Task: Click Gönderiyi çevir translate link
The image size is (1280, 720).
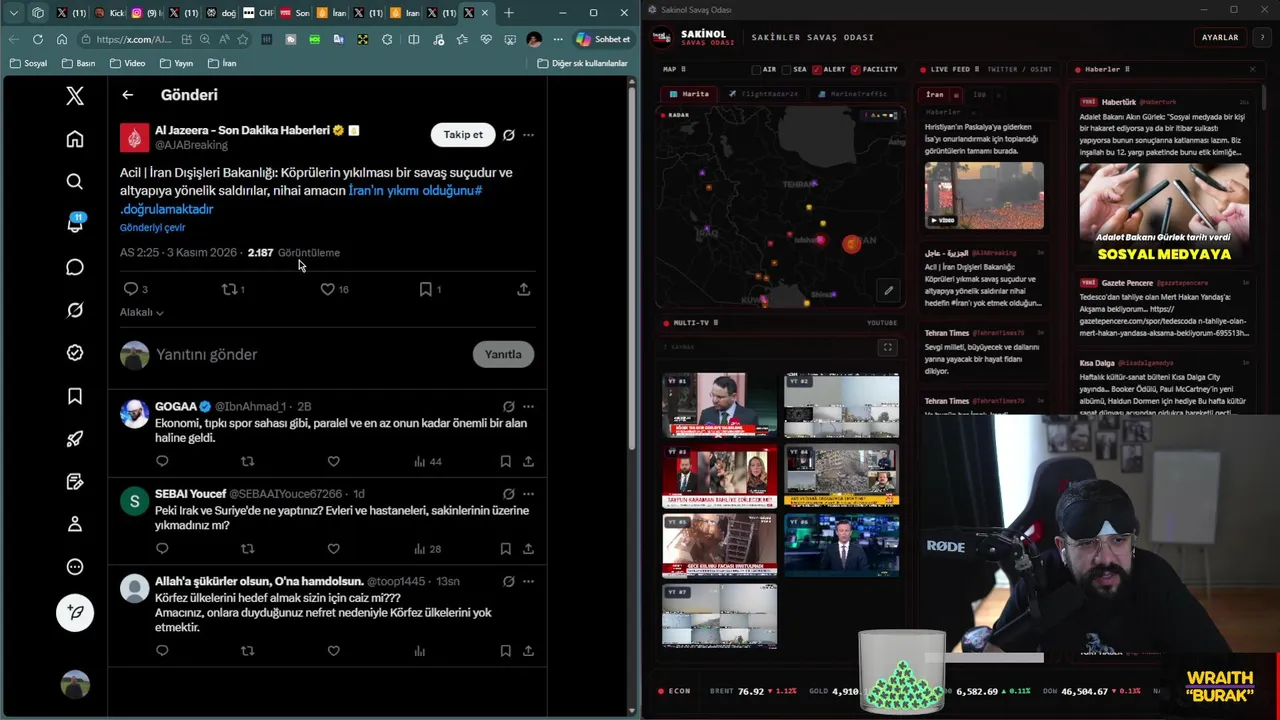Action: click(x=152, y=228)
